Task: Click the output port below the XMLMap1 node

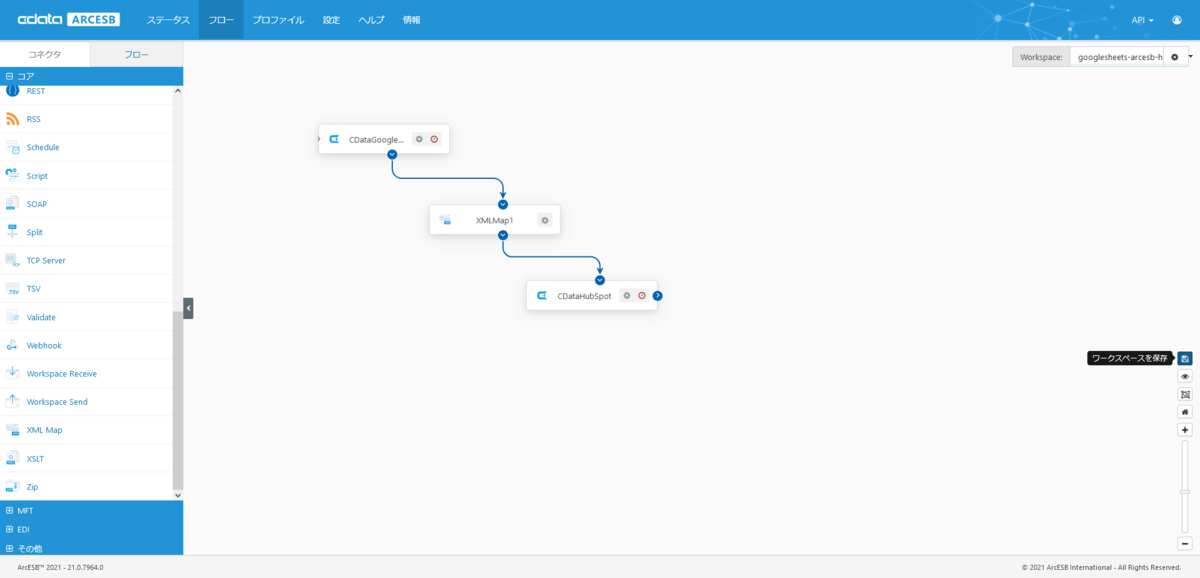Action: click(x=503, y=235)
